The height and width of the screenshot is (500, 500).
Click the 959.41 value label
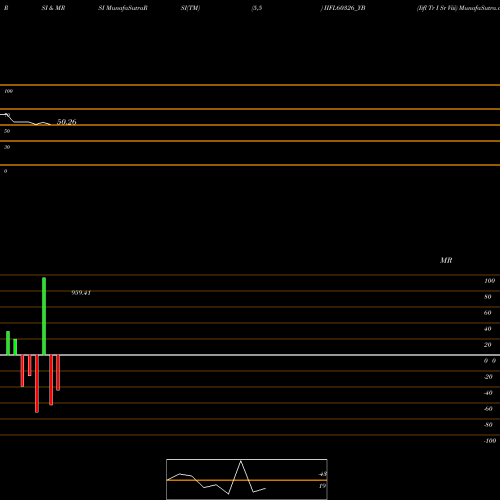(81, 293)
